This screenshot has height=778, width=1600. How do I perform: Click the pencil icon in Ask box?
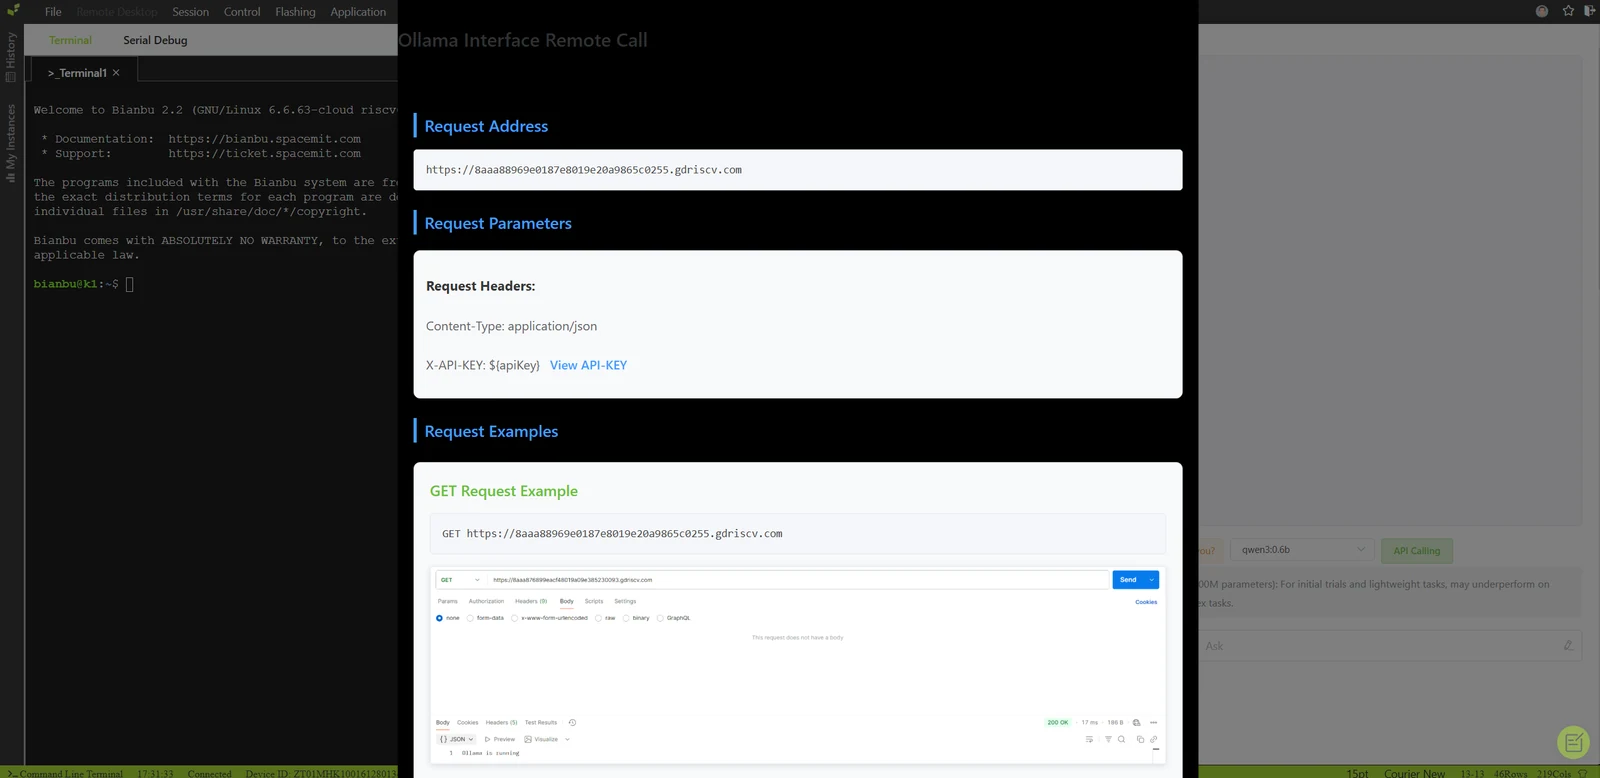click(x=1568, y=646)
